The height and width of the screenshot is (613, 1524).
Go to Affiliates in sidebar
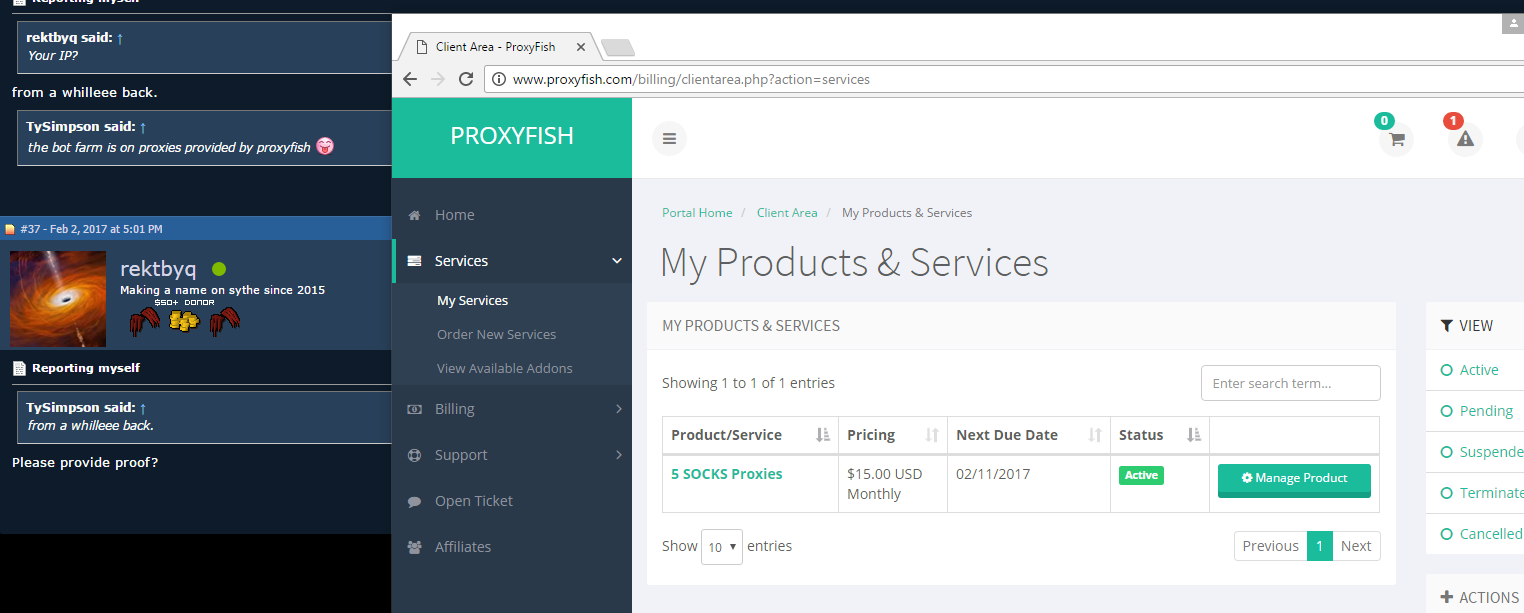tap(463, 547)
